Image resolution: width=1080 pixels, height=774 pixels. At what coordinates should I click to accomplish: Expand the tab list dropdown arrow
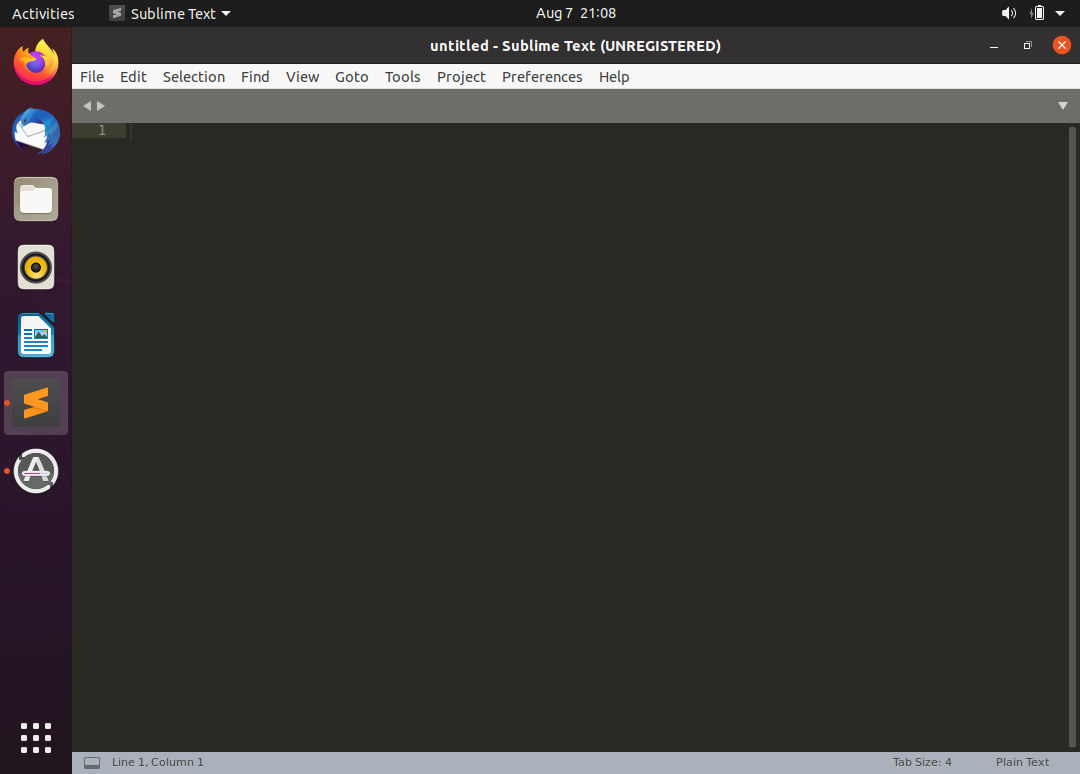pos(1062,106)
